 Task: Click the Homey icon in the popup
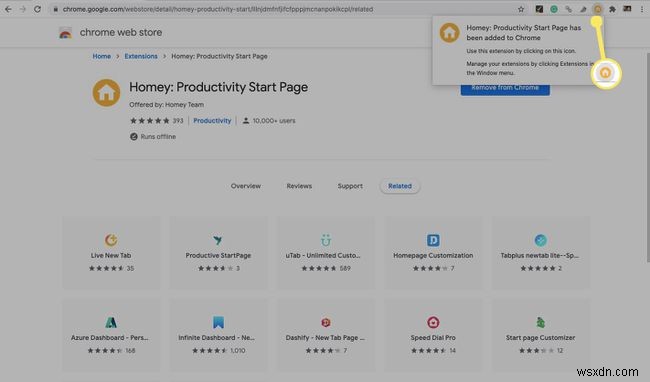(449, 33)
